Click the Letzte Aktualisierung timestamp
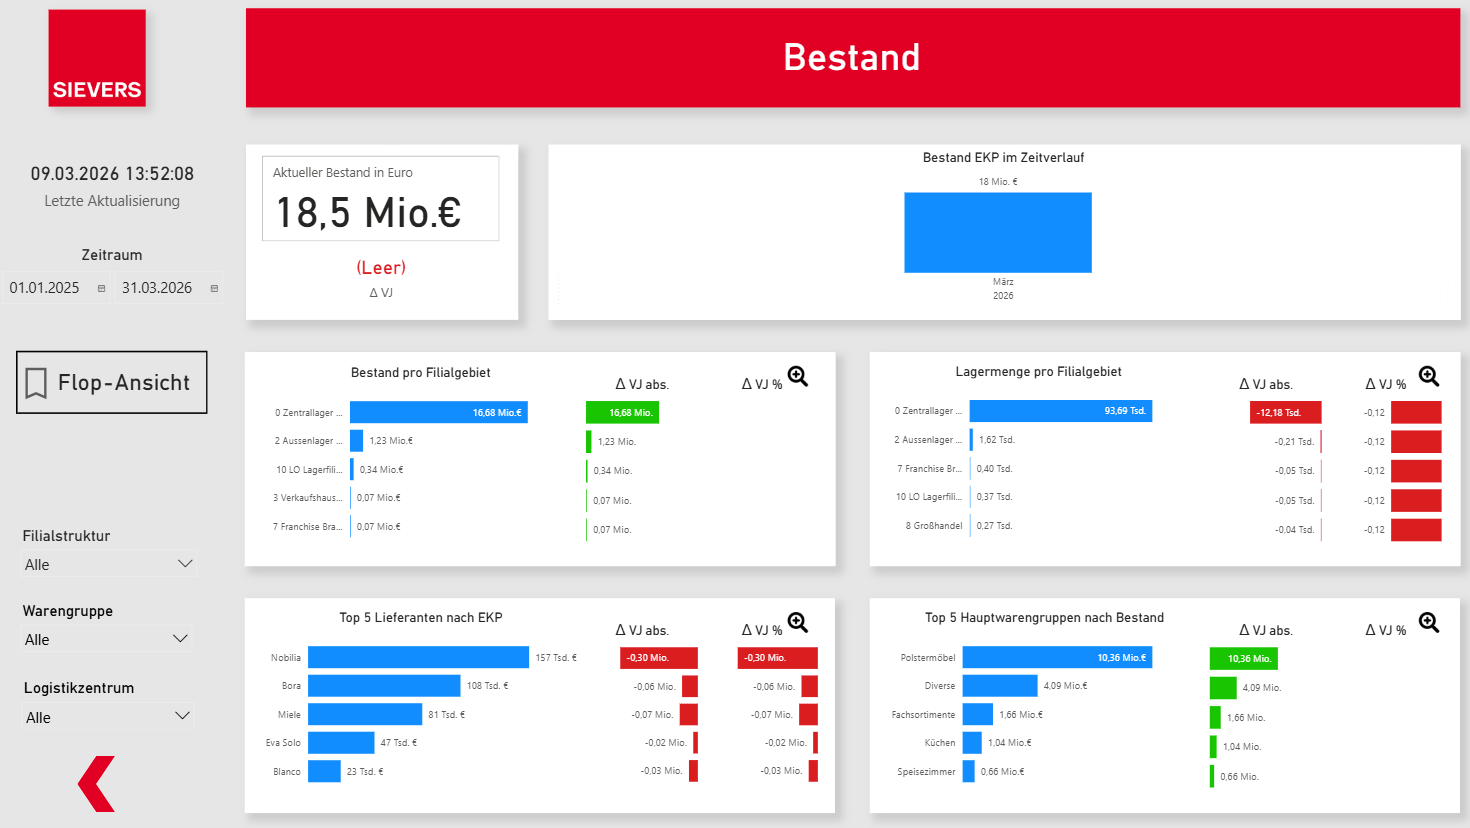This screenshot has height=828, width=1470. pyautogui.click(x=112, y=174)
